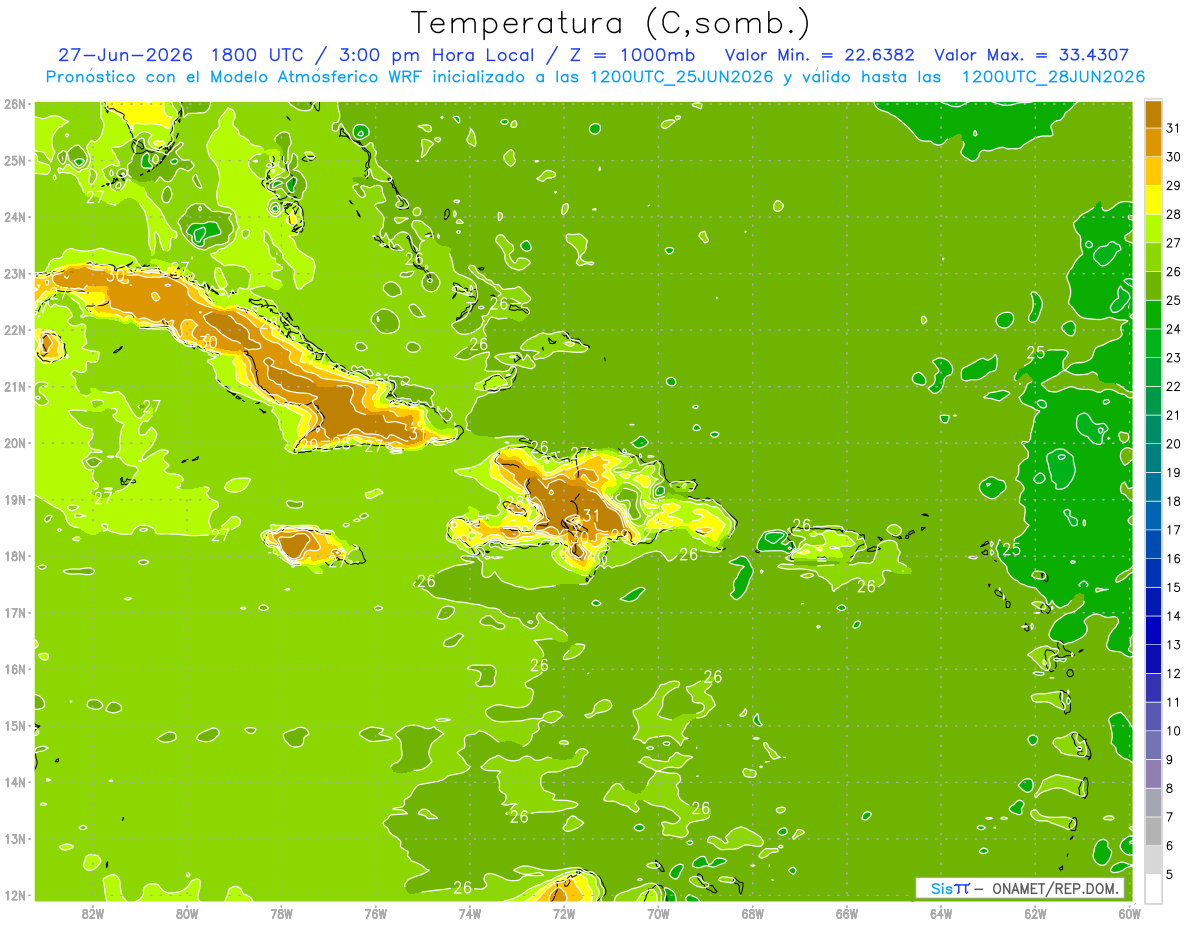Viewport: 1200px width, 927px height.
Task: Click the longitude label 66W
Action: point(846,913)
